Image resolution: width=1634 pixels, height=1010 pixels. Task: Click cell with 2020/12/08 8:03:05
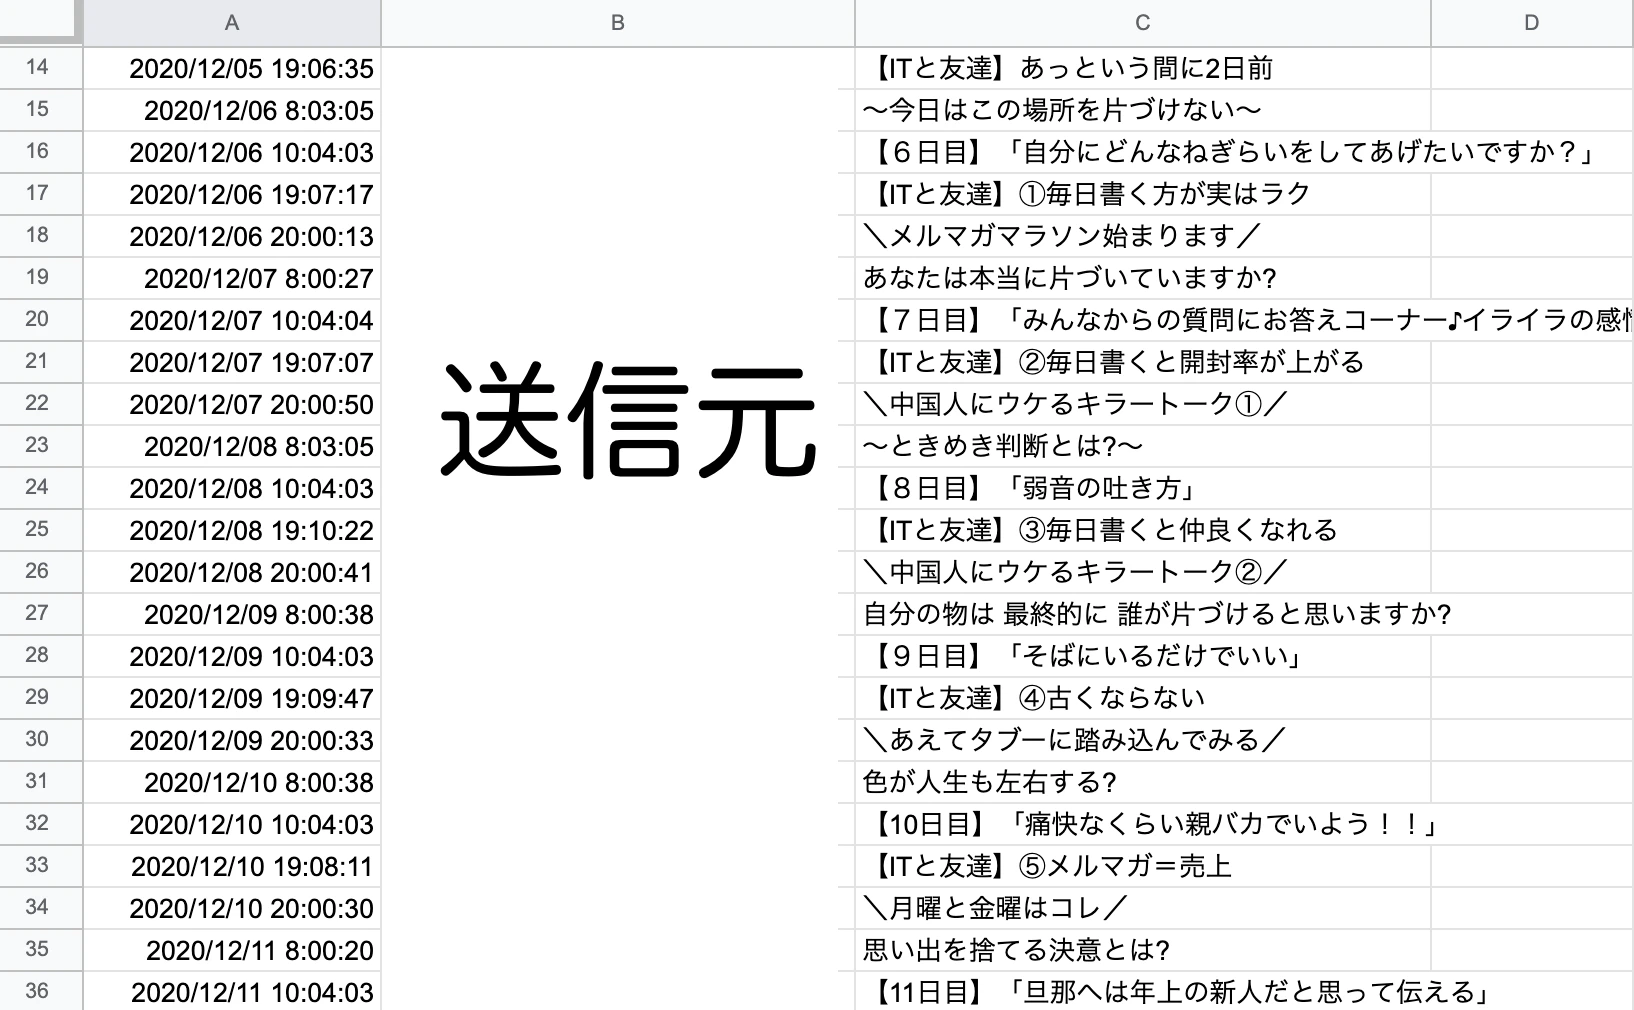(232, 446)
